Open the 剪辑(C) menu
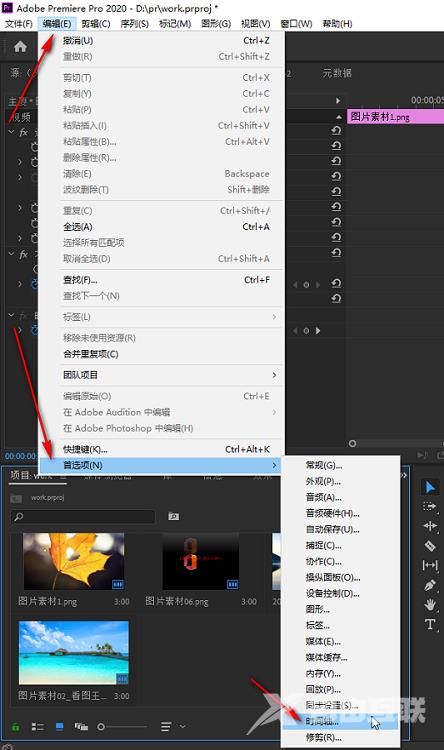444x750 pixels. [96, 23]
